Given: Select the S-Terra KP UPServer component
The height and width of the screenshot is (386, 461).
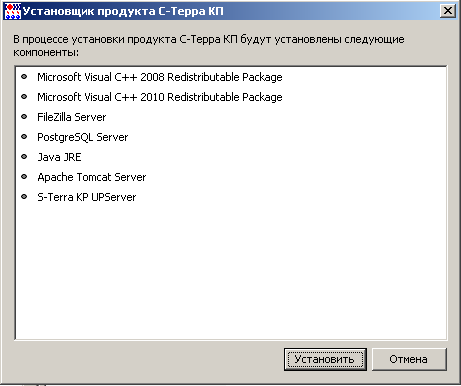Looking at the screenshot, I should [x=87, y=197].
